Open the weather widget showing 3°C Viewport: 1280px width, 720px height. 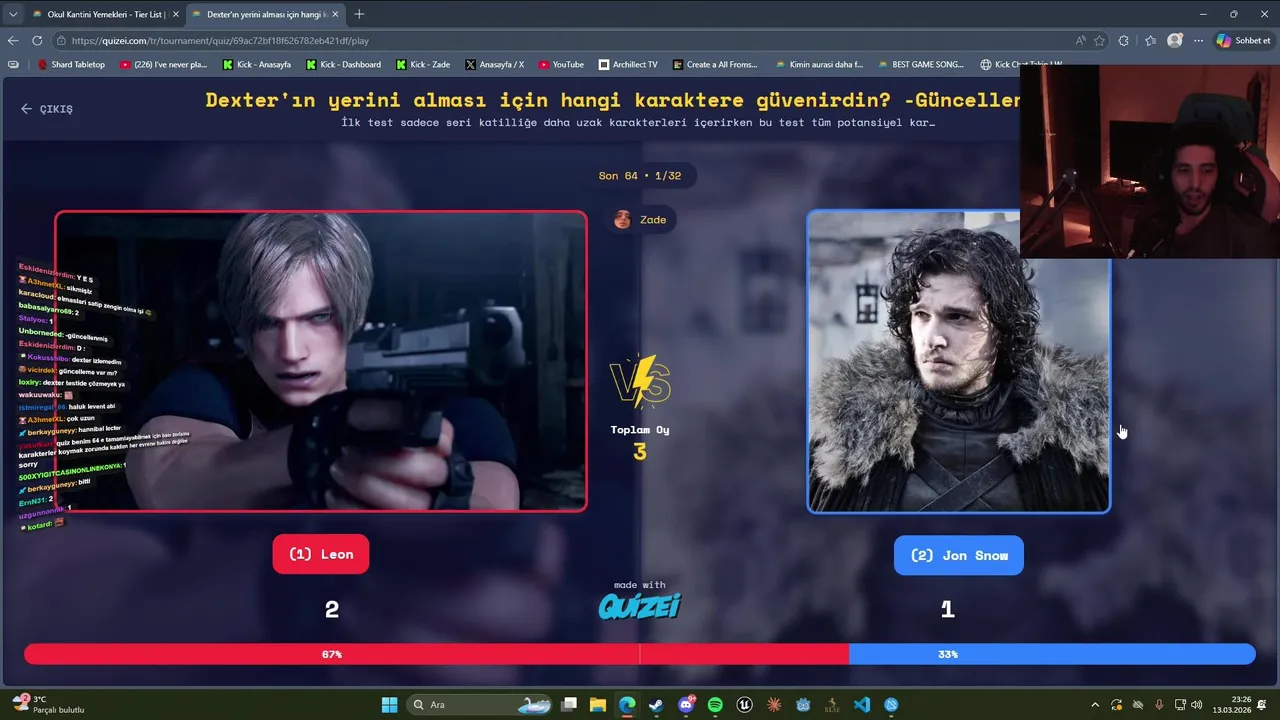pyautogui.click(x=48, y=704)
